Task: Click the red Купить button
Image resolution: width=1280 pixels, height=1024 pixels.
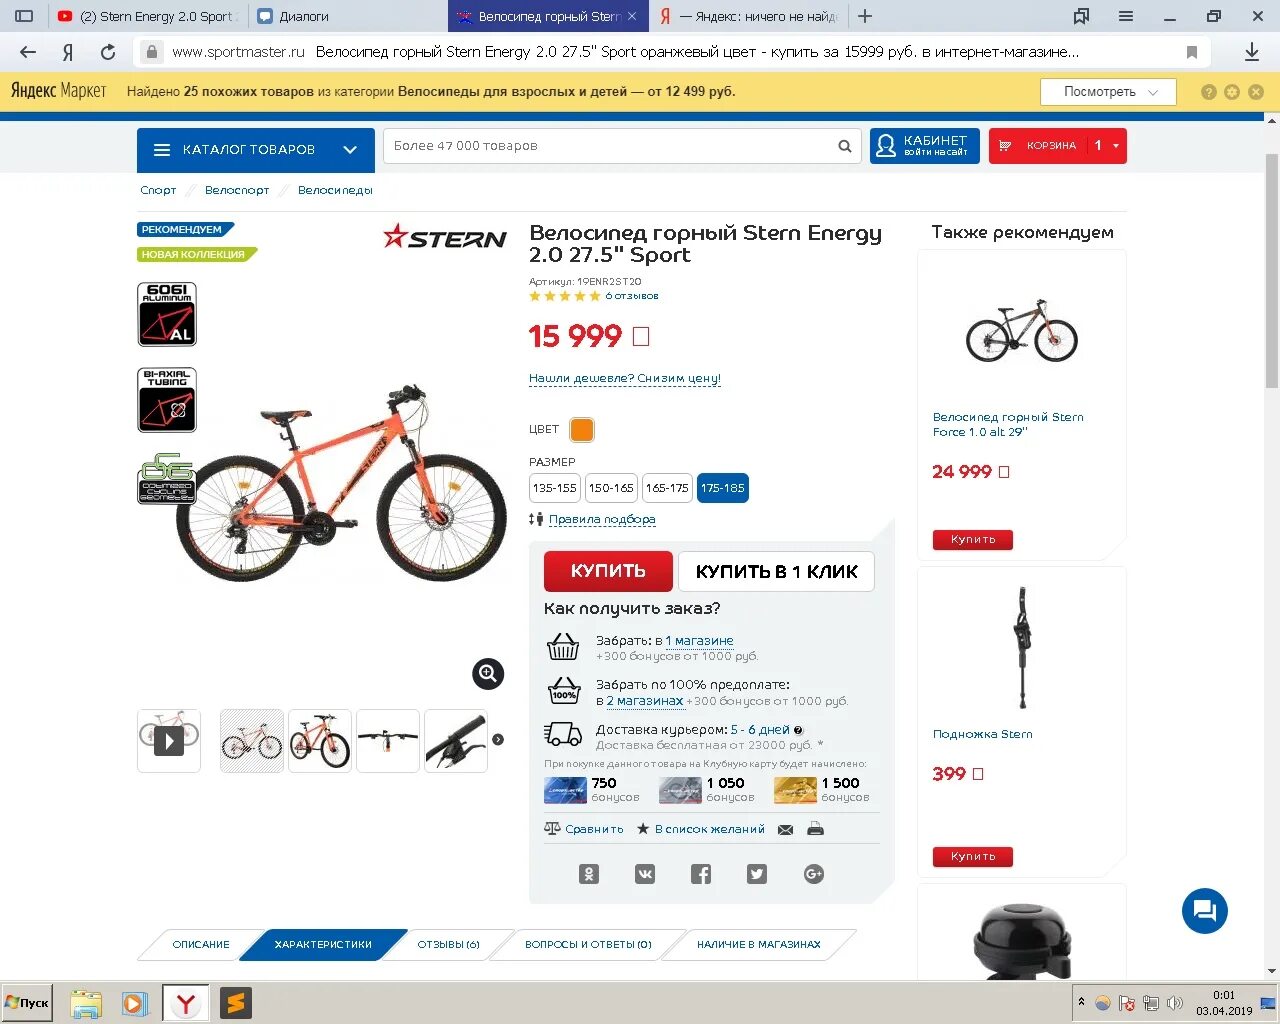Action: click(x=609, y=571)
